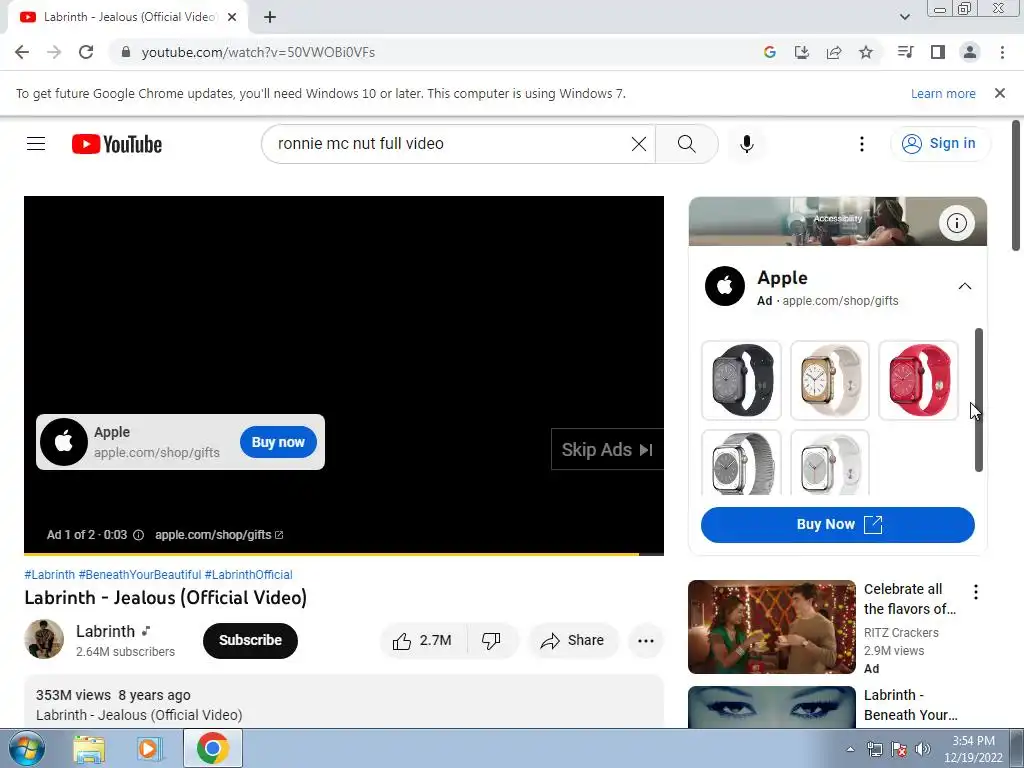This screenshot has height=768, width=1024.
Task: Show hidden system tray icons arrow
Action: pyautogui.click(x=850, y=749)
